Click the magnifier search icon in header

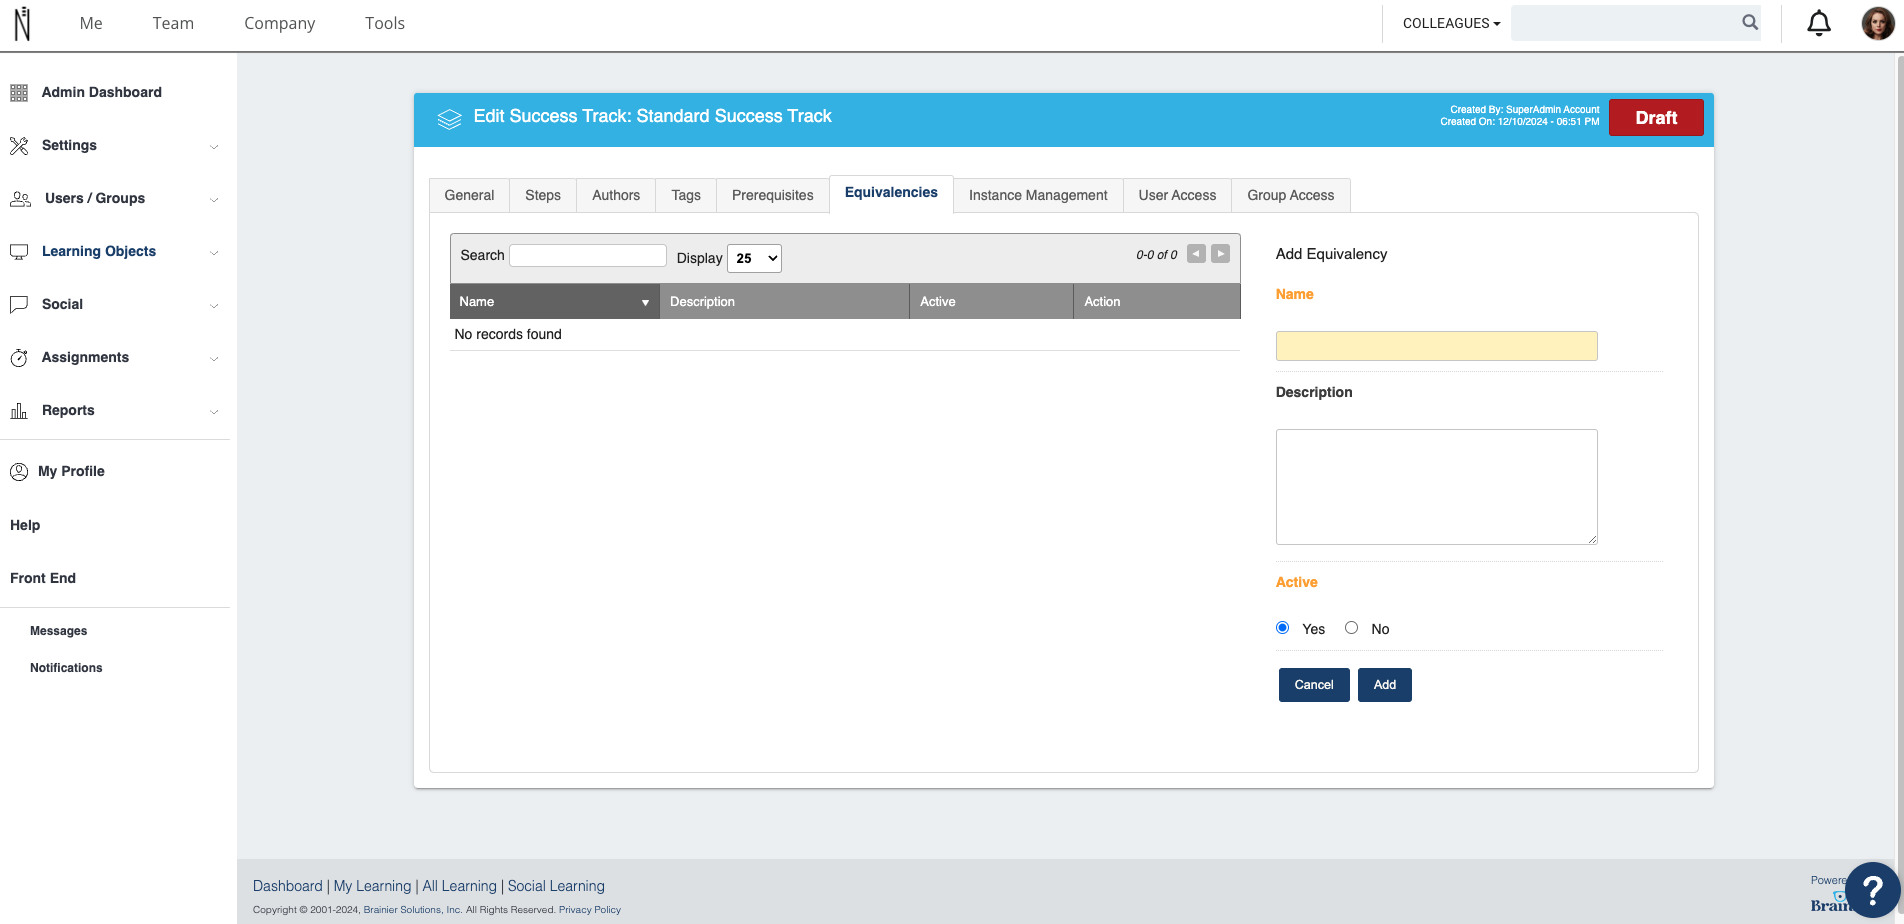point(1750,22)
